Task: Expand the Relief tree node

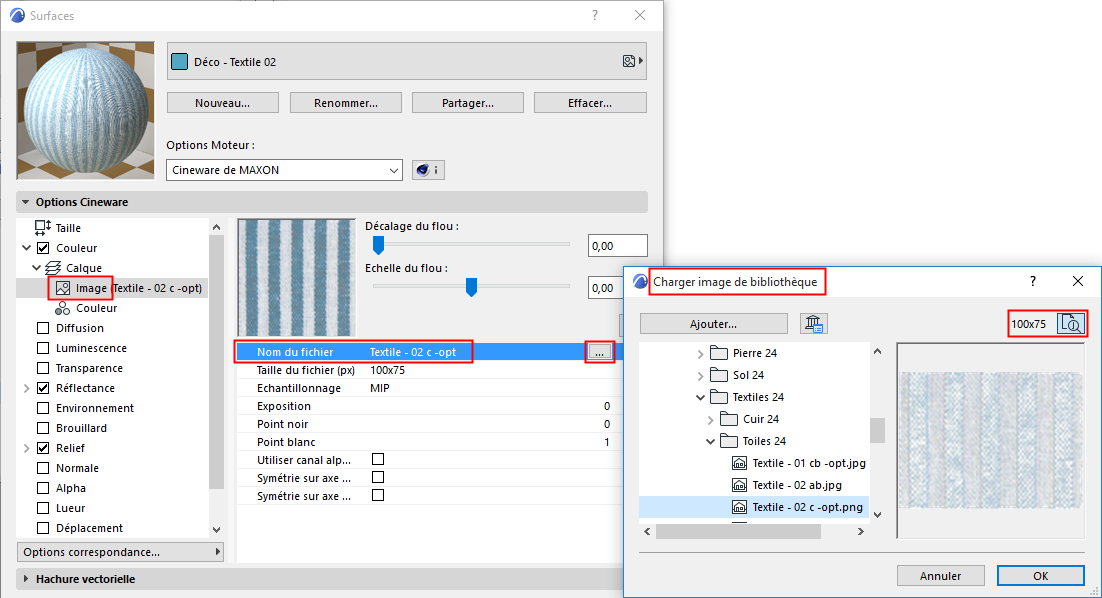Action: (27, 448)
